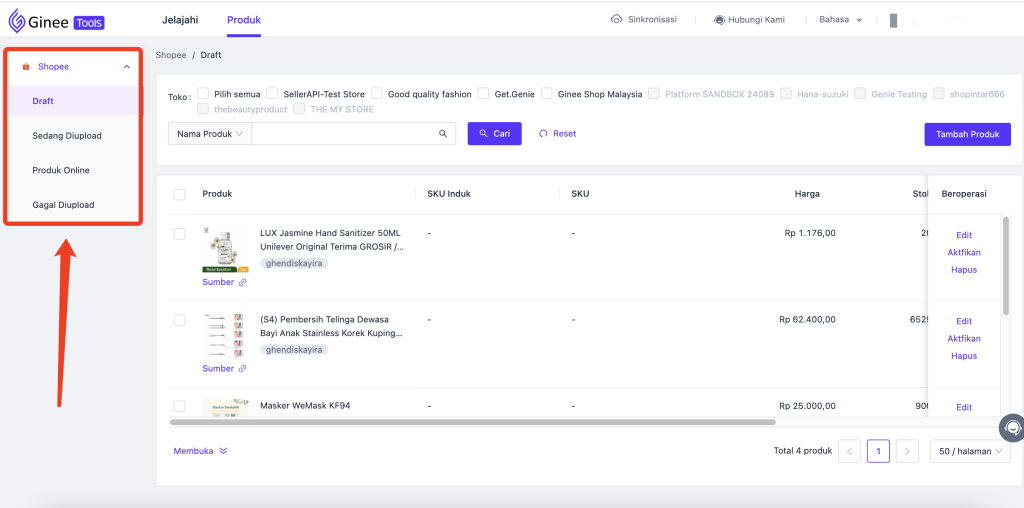1024x508 pixels.
Task: Click the magnifier icon in search field
Action: pyautogui.click(x=443, y=134)
